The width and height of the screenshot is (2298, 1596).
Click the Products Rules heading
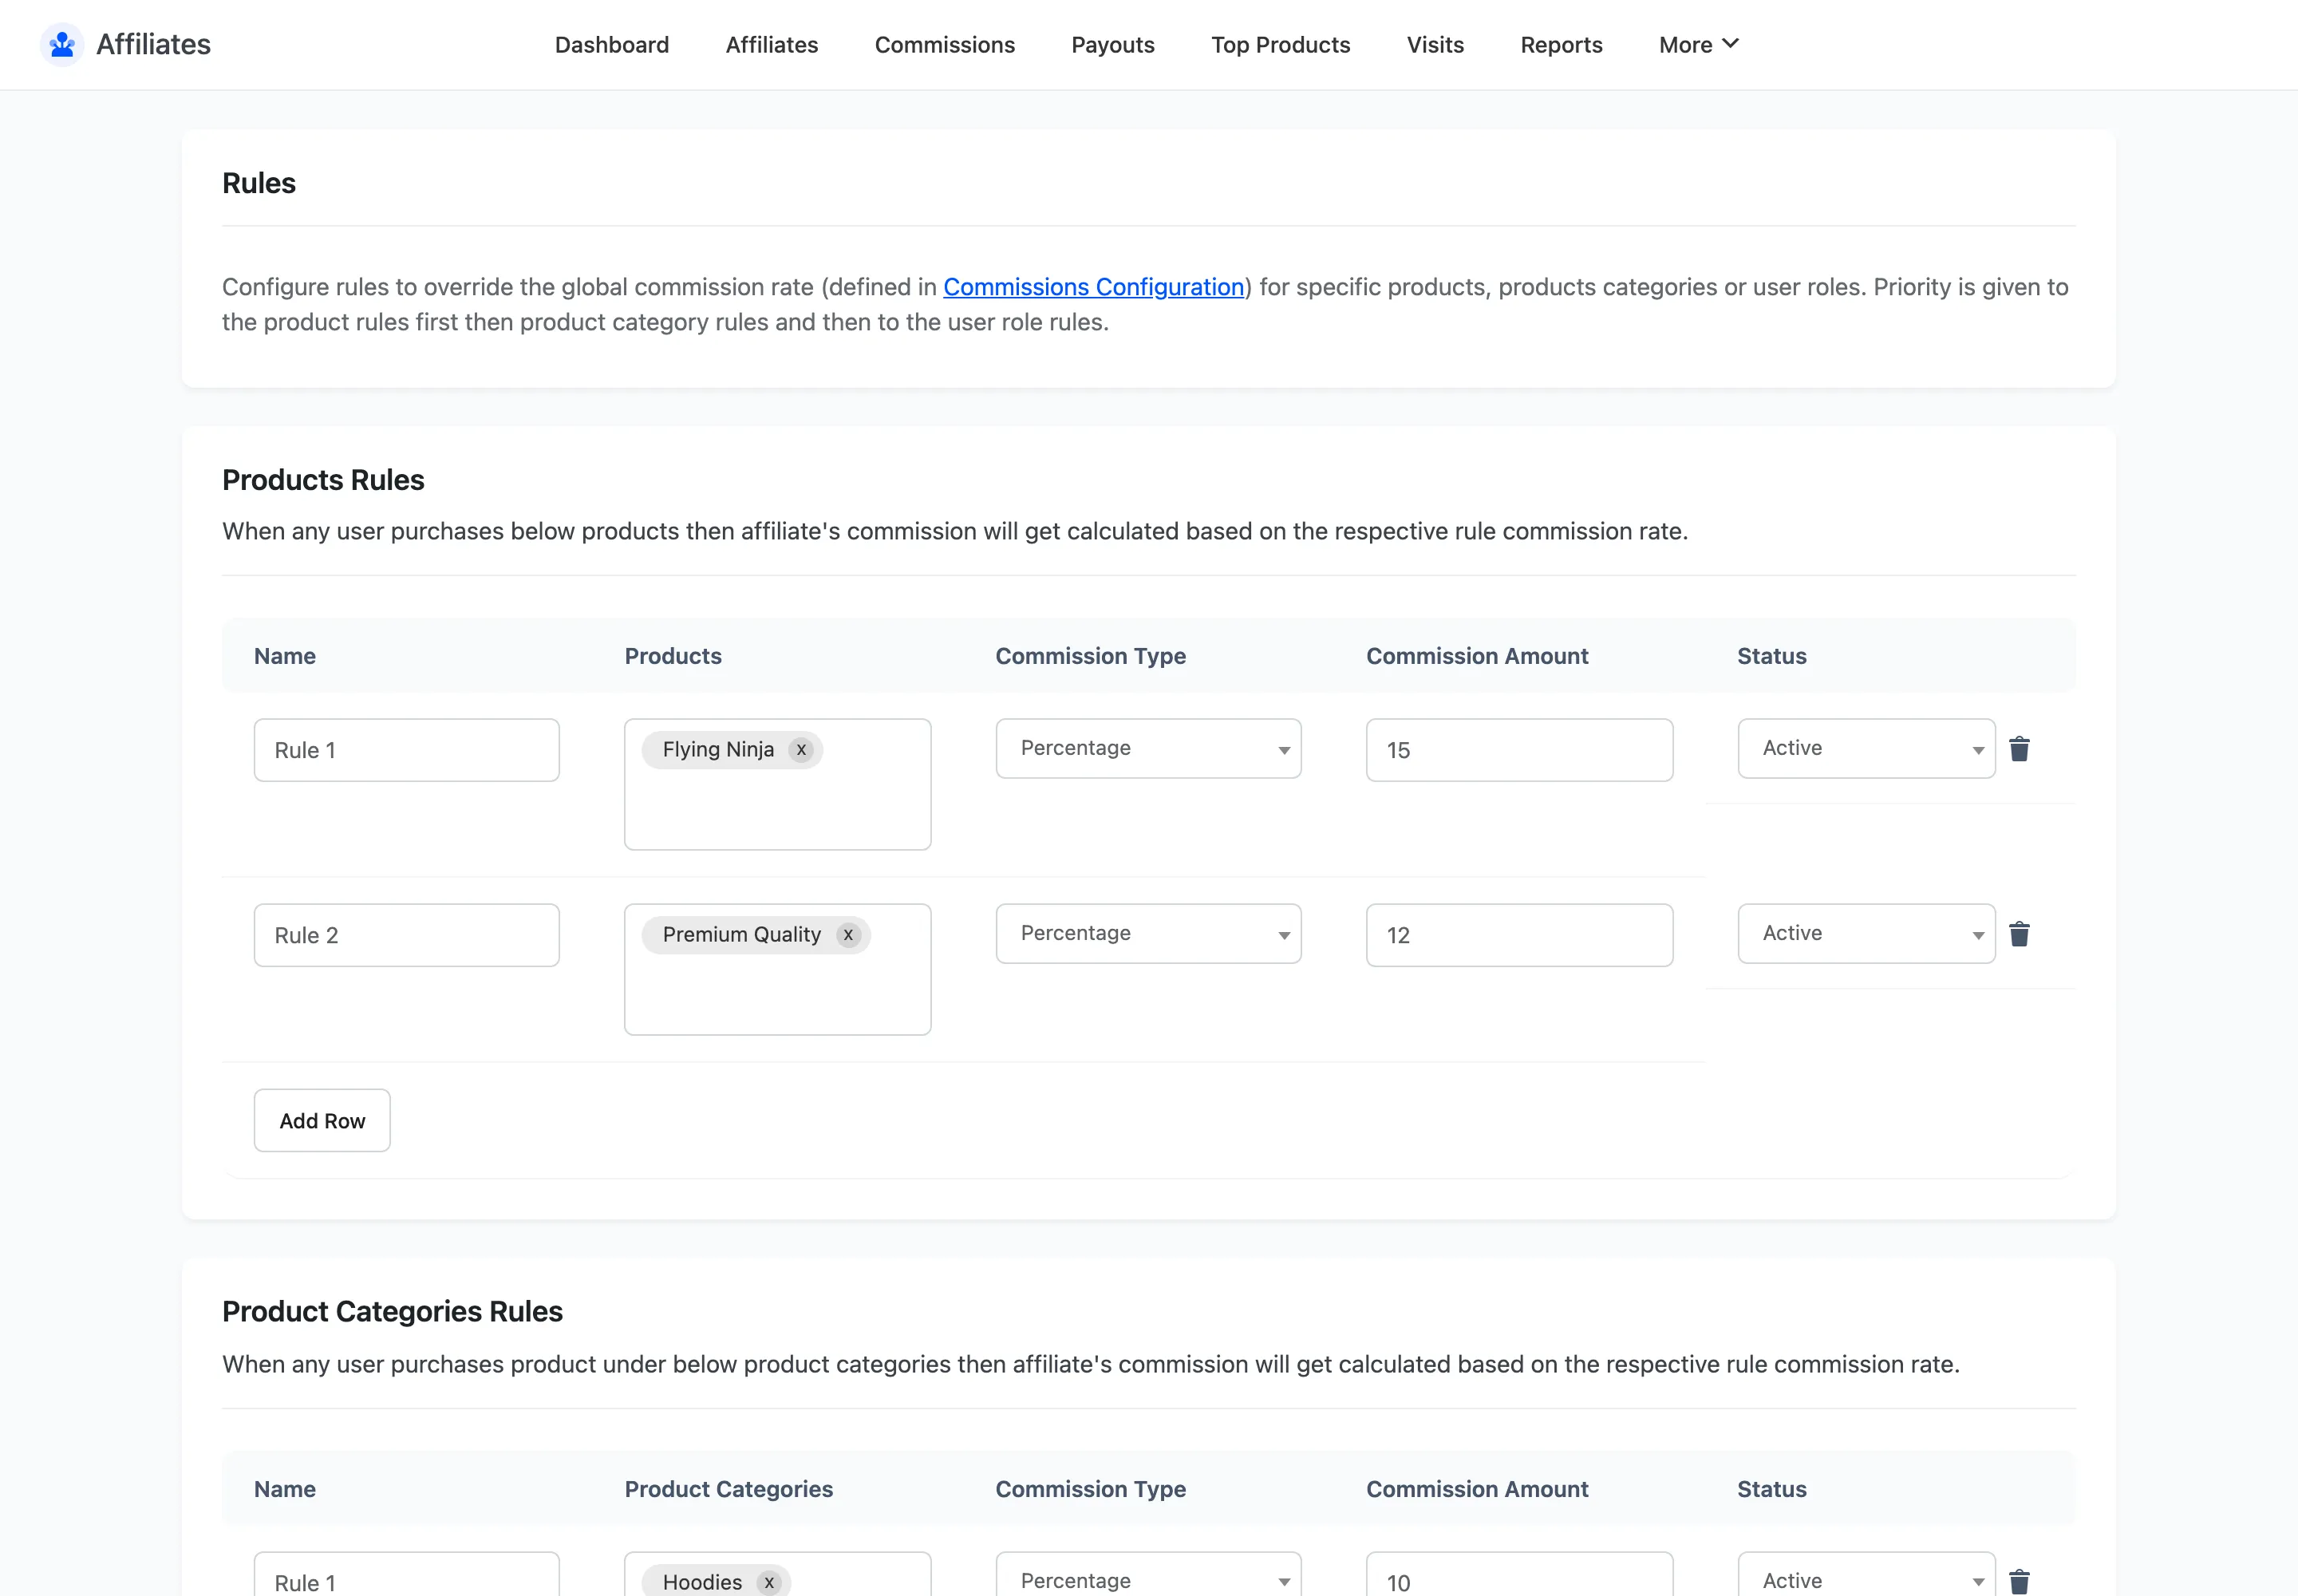tap(323, 480)
